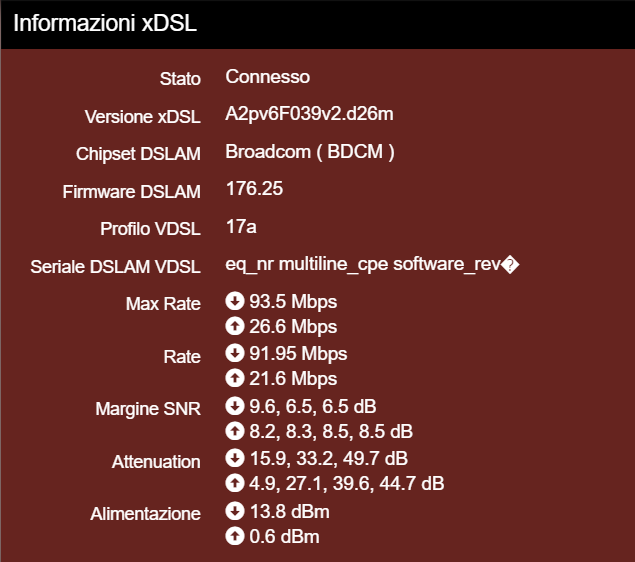The image size is (635, 562).
Task: Click the download arrow icon beside Max Rate
Action: point(235,301)
